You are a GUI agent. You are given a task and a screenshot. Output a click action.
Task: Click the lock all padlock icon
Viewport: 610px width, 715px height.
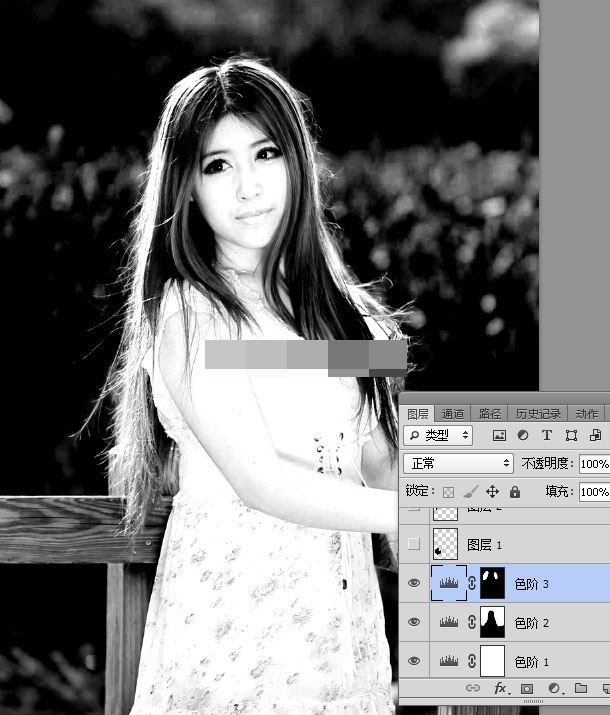514,492
